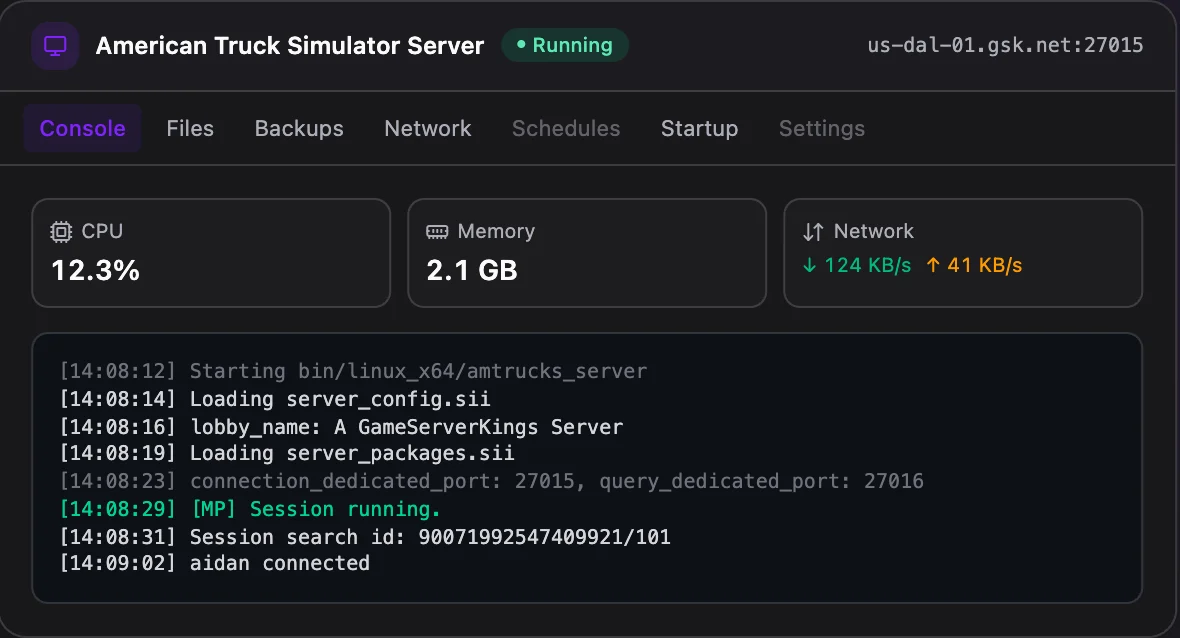Click the Network up-down arrows icon
1180x638 pixels.
[x=813, y=232]
